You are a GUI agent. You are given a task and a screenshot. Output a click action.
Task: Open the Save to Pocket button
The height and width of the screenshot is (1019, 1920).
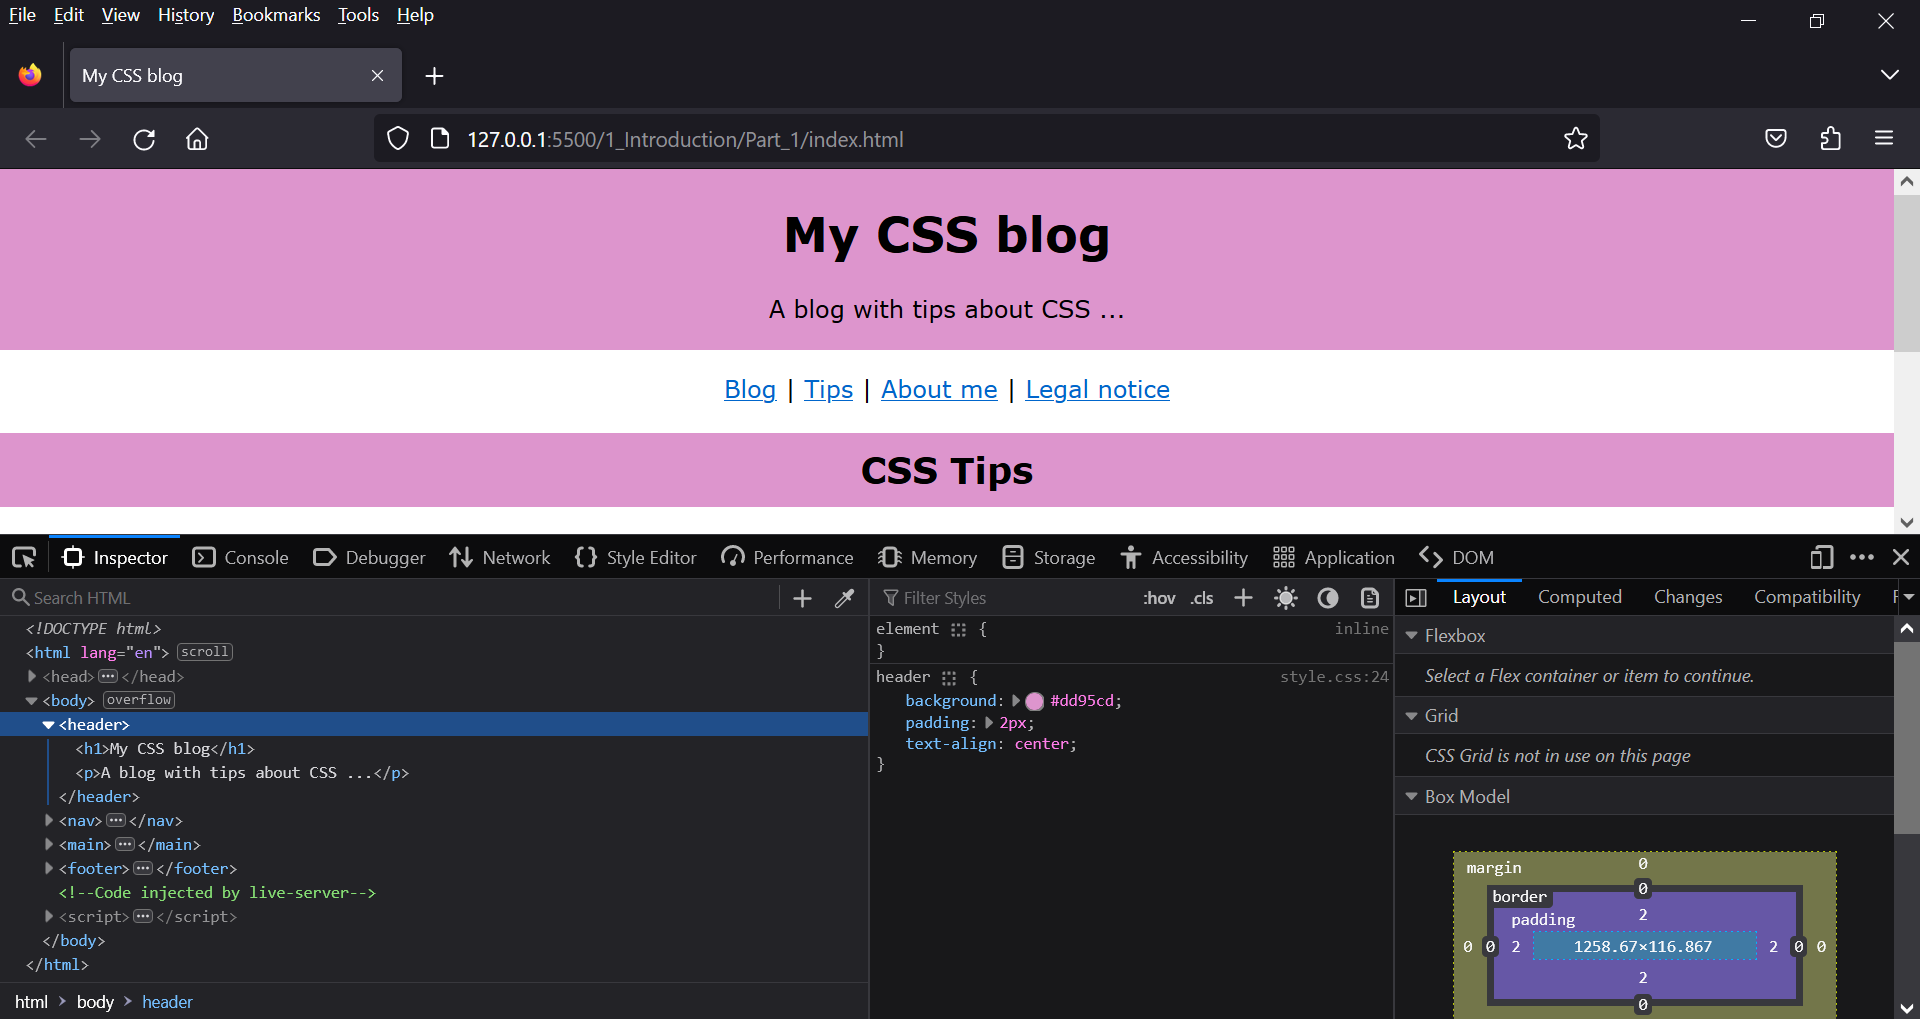[1776, 139]
